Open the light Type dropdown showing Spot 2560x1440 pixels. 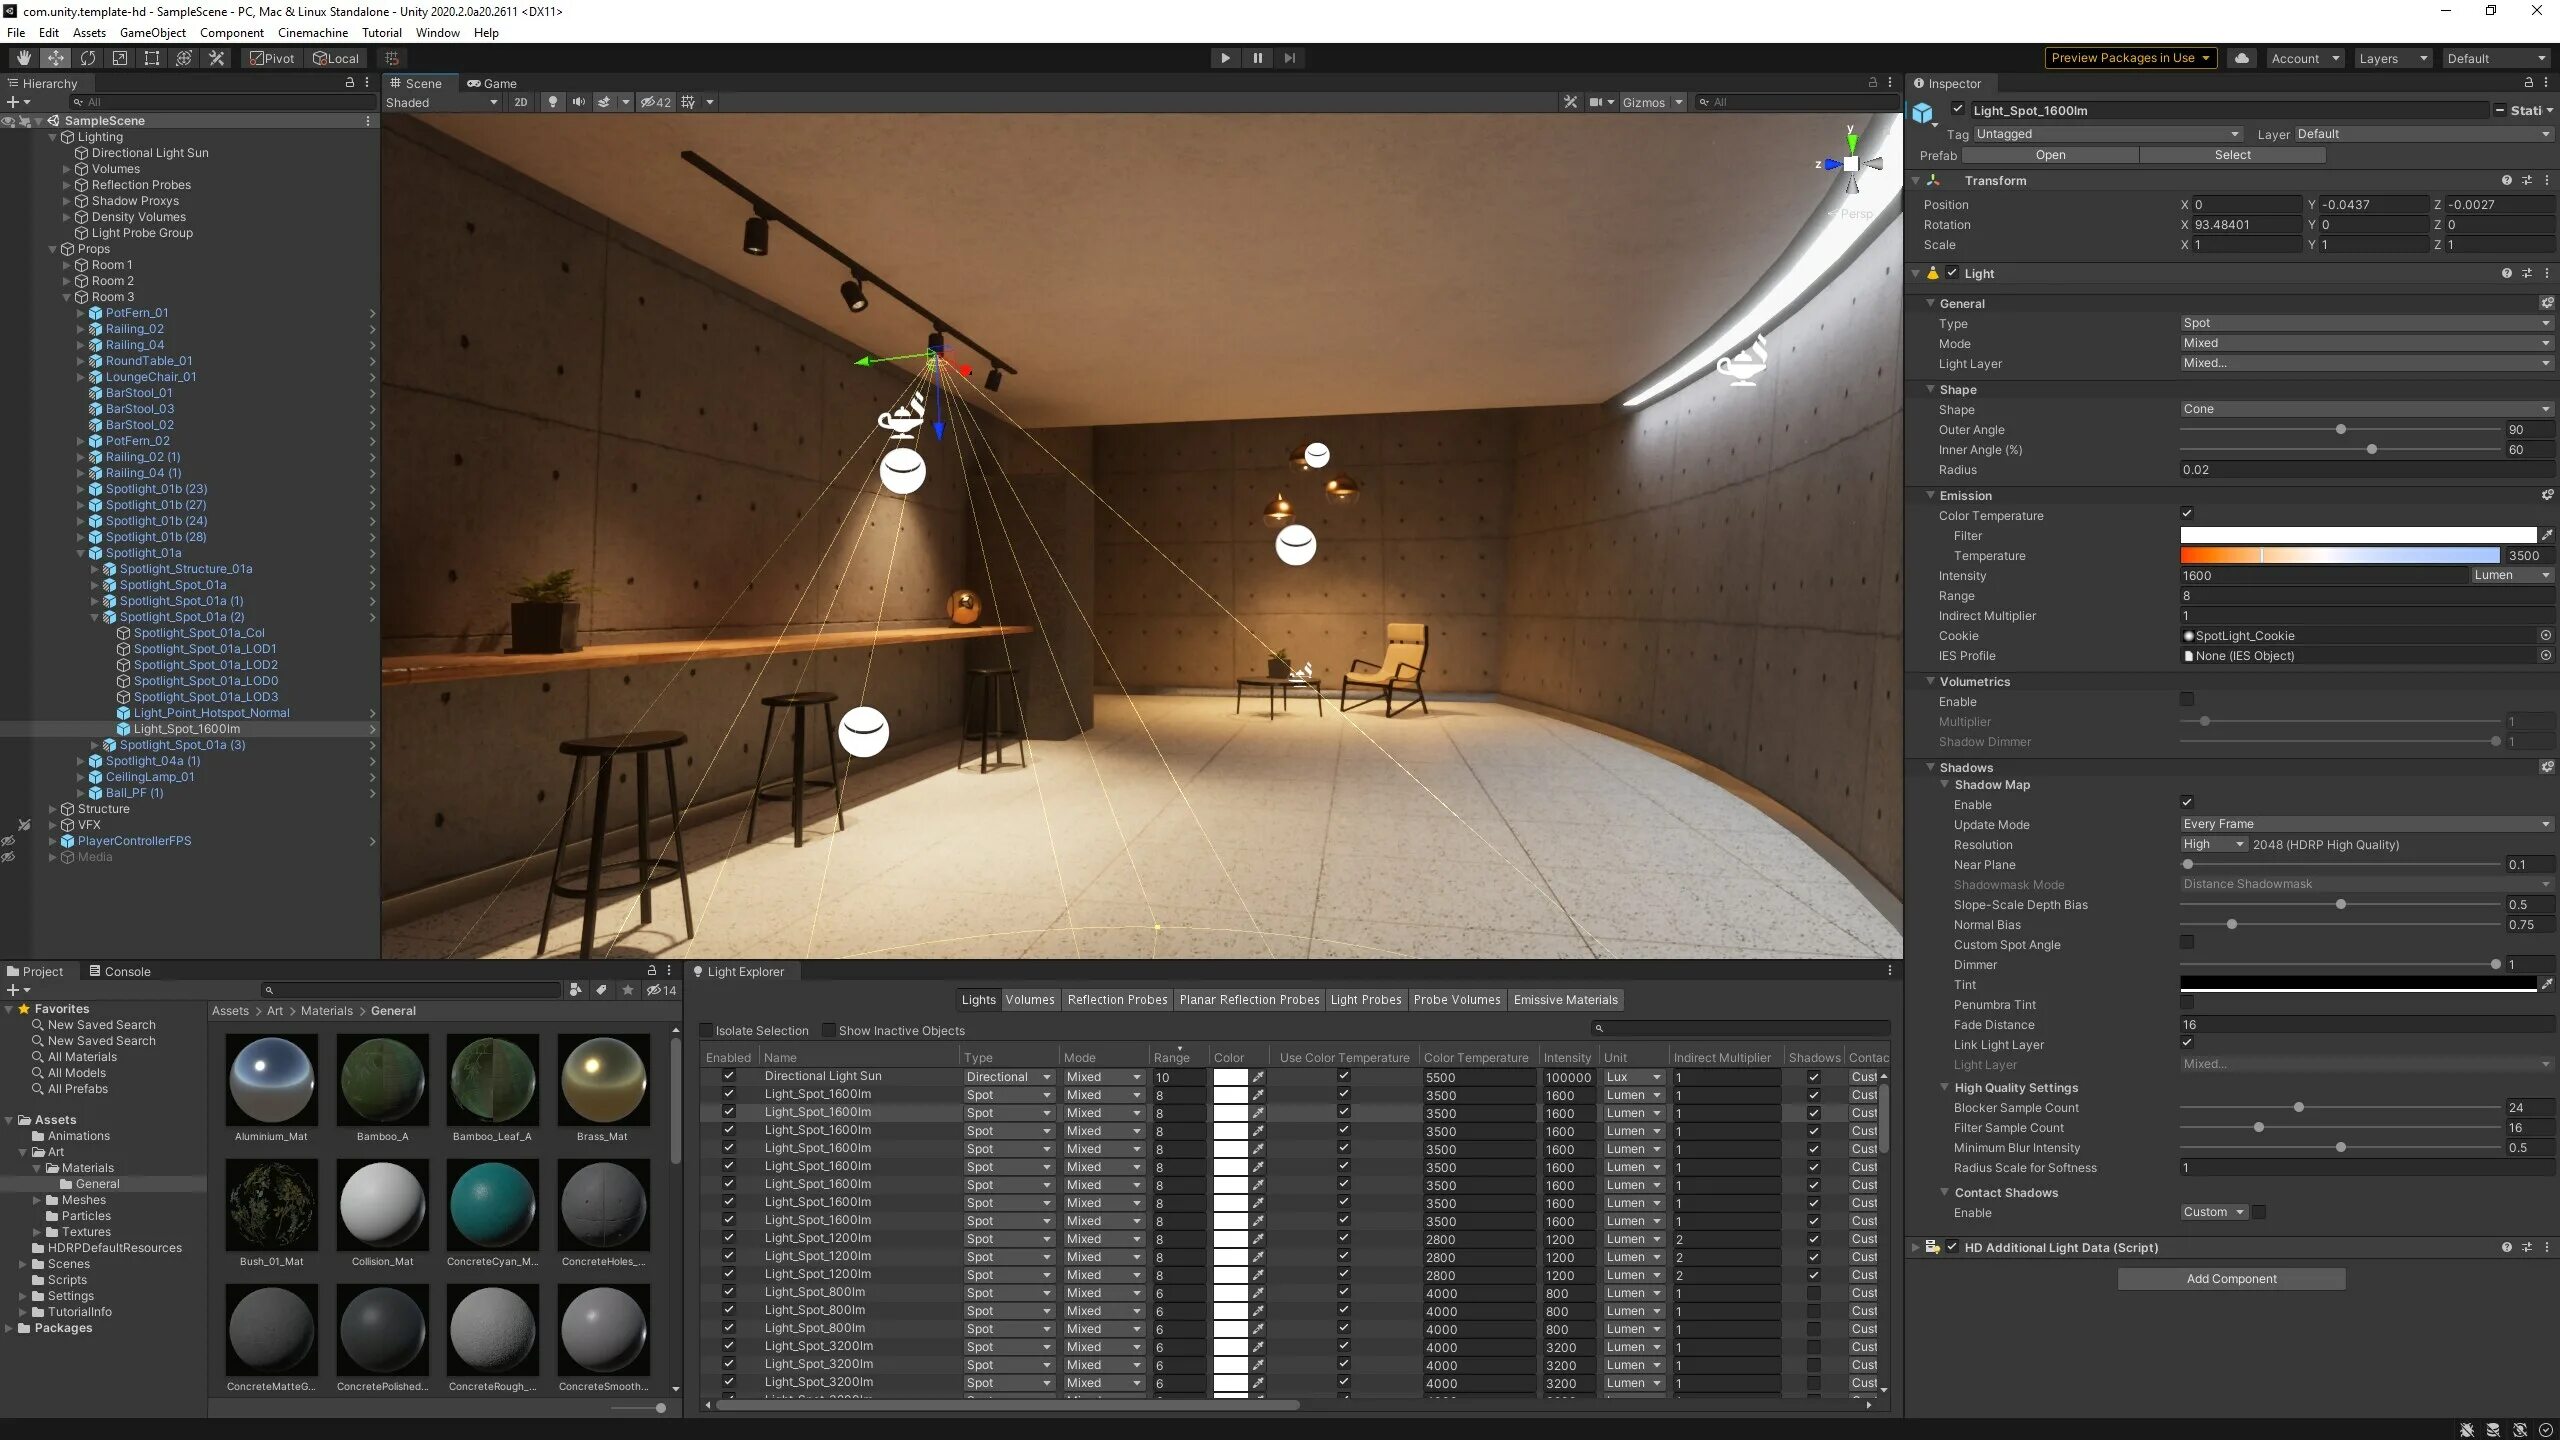(2365, 323)
